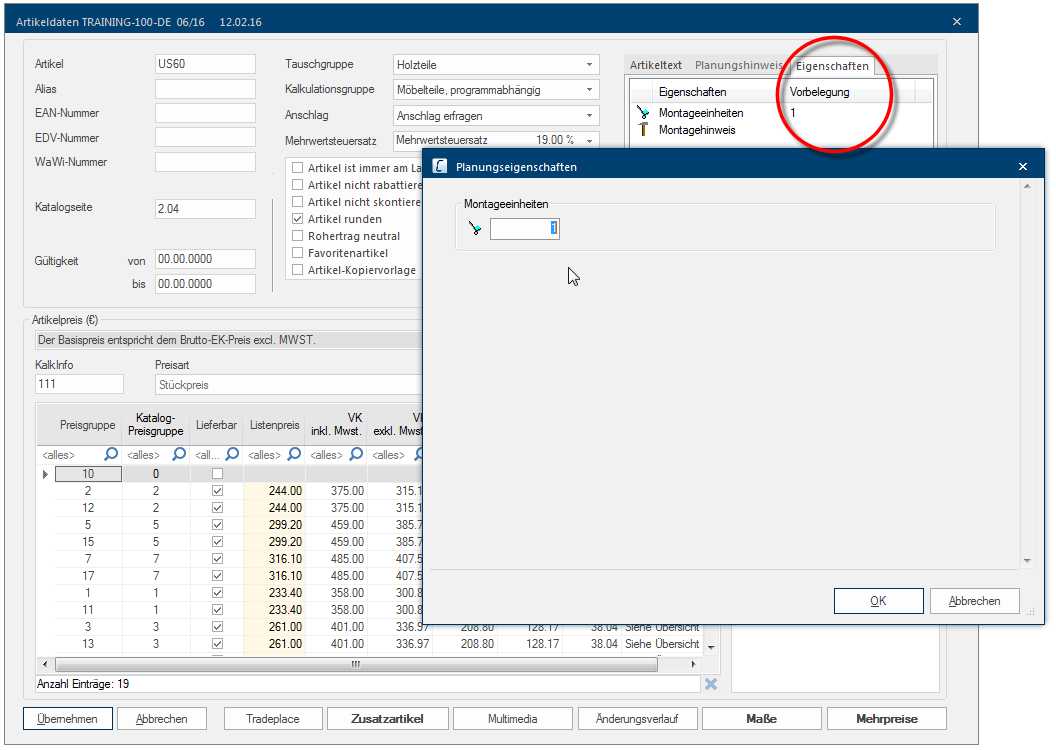Click the Listenpreis column search icon
1056x750 pixels.
pyautogui.click(x=294, y=454)
